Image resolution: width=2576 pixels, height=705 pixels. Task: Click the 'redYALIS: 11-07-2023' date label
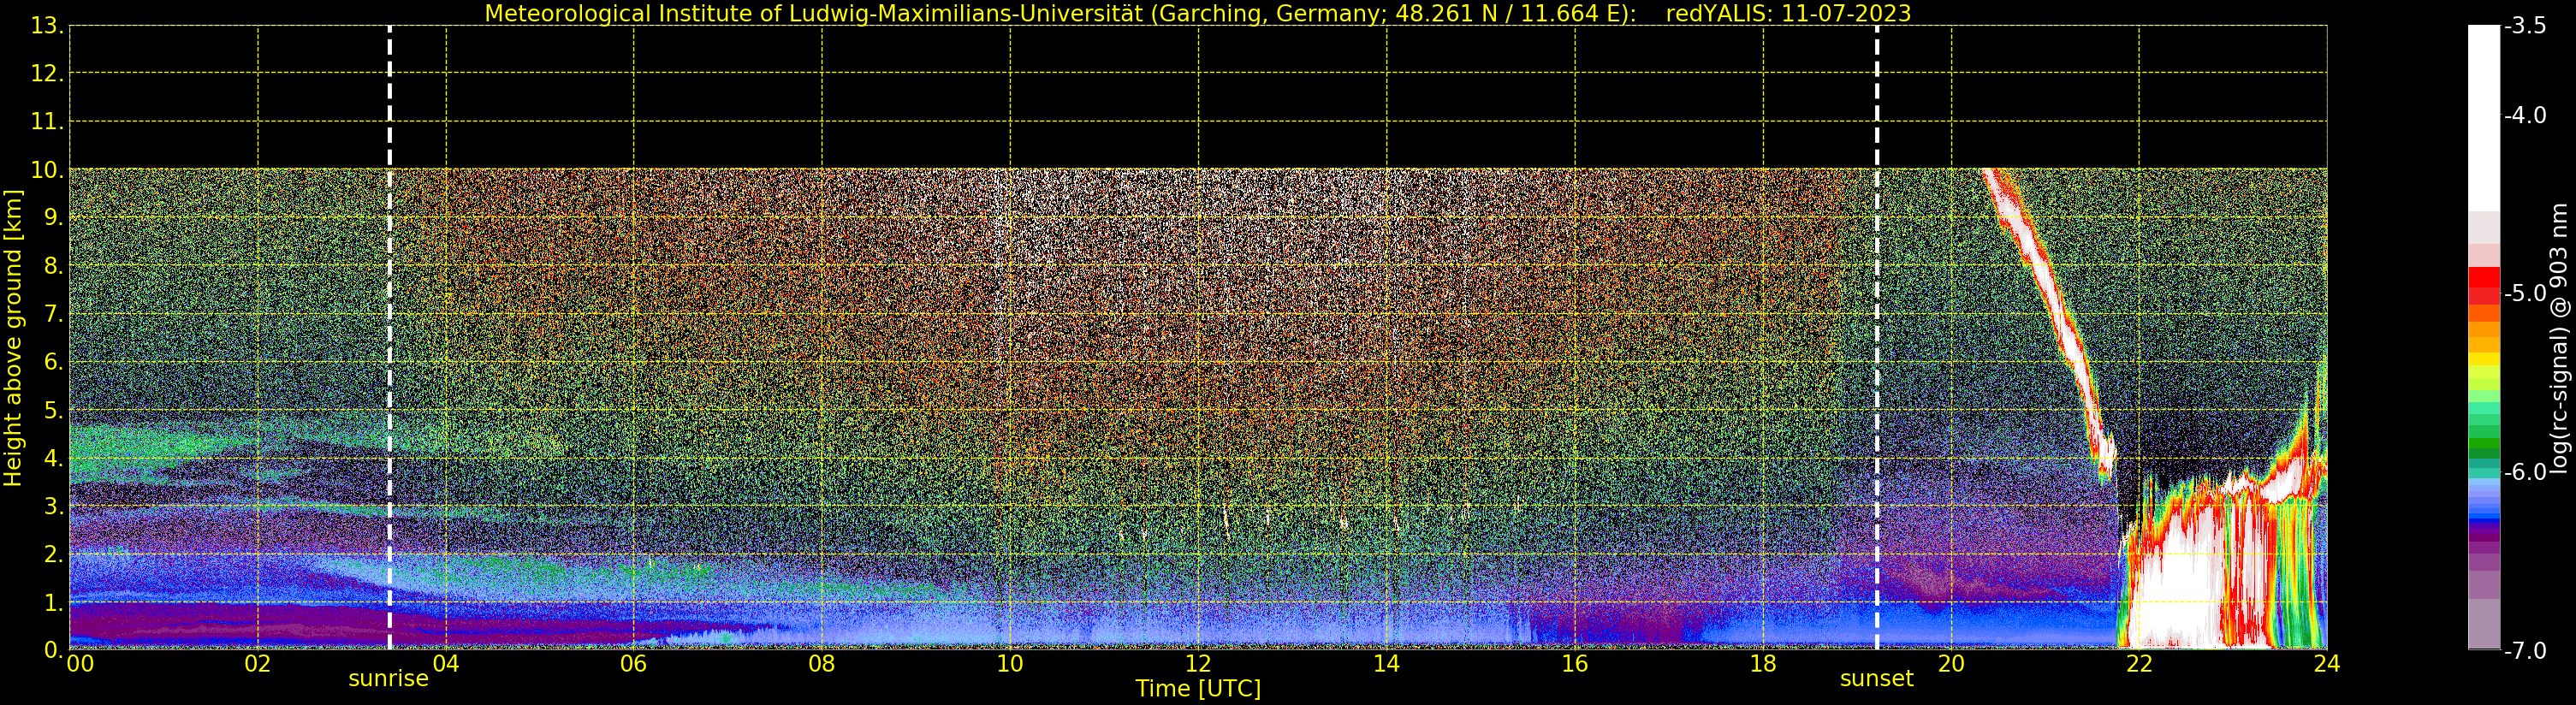click(x=1788, y=13)
